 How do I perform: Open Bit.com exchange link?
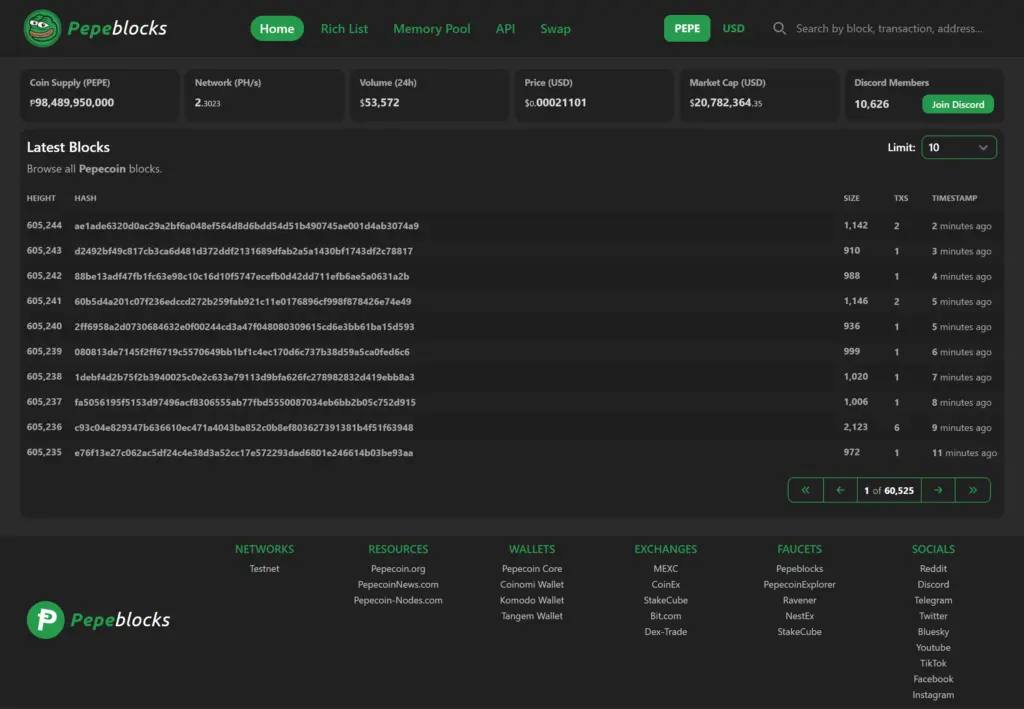(665, 616)
